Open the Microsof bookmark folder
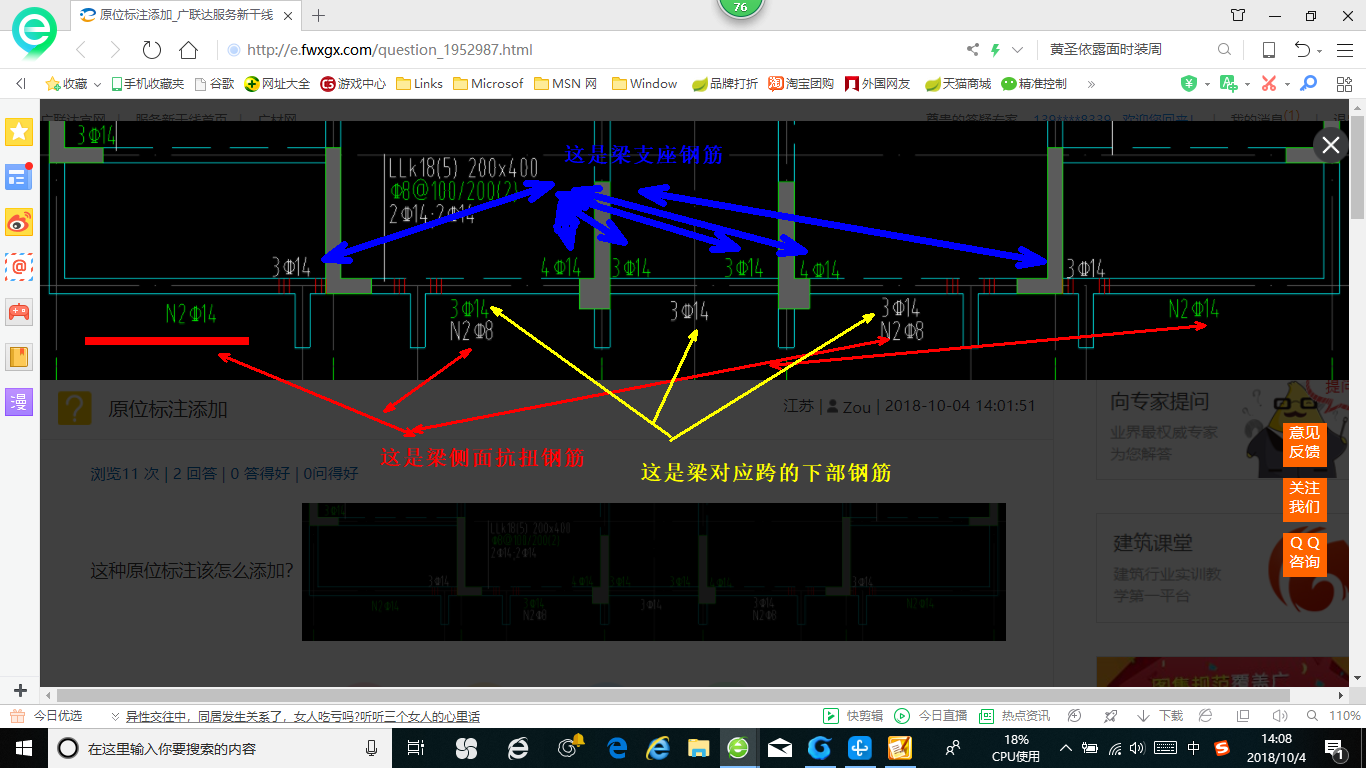The height and width of the screenshot is (768, 1366). [488, 84]
